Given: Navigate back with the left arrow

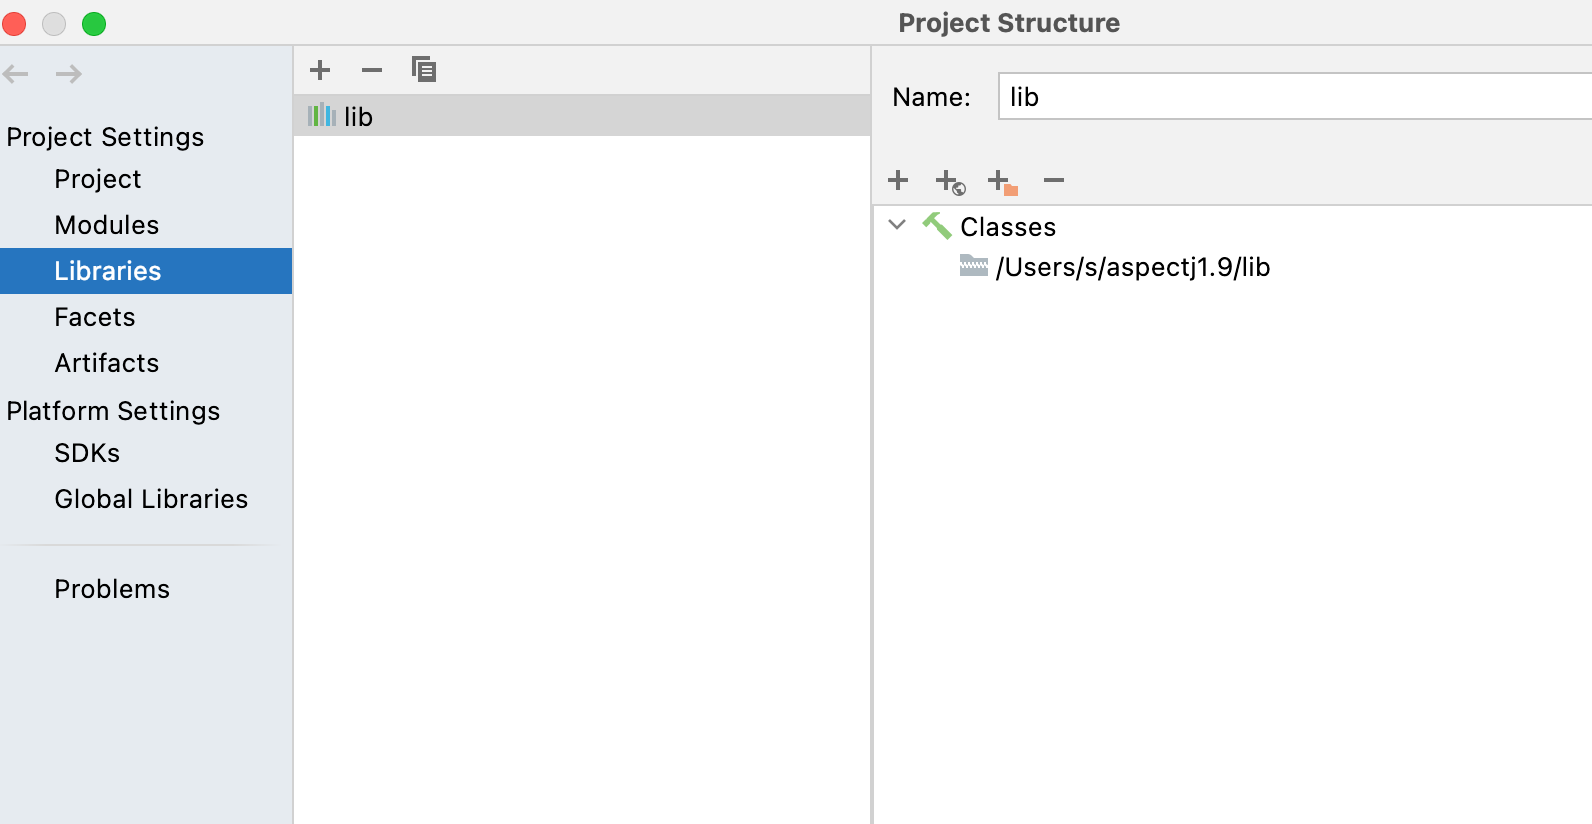Looking at the screenshot, I should 16,74.
